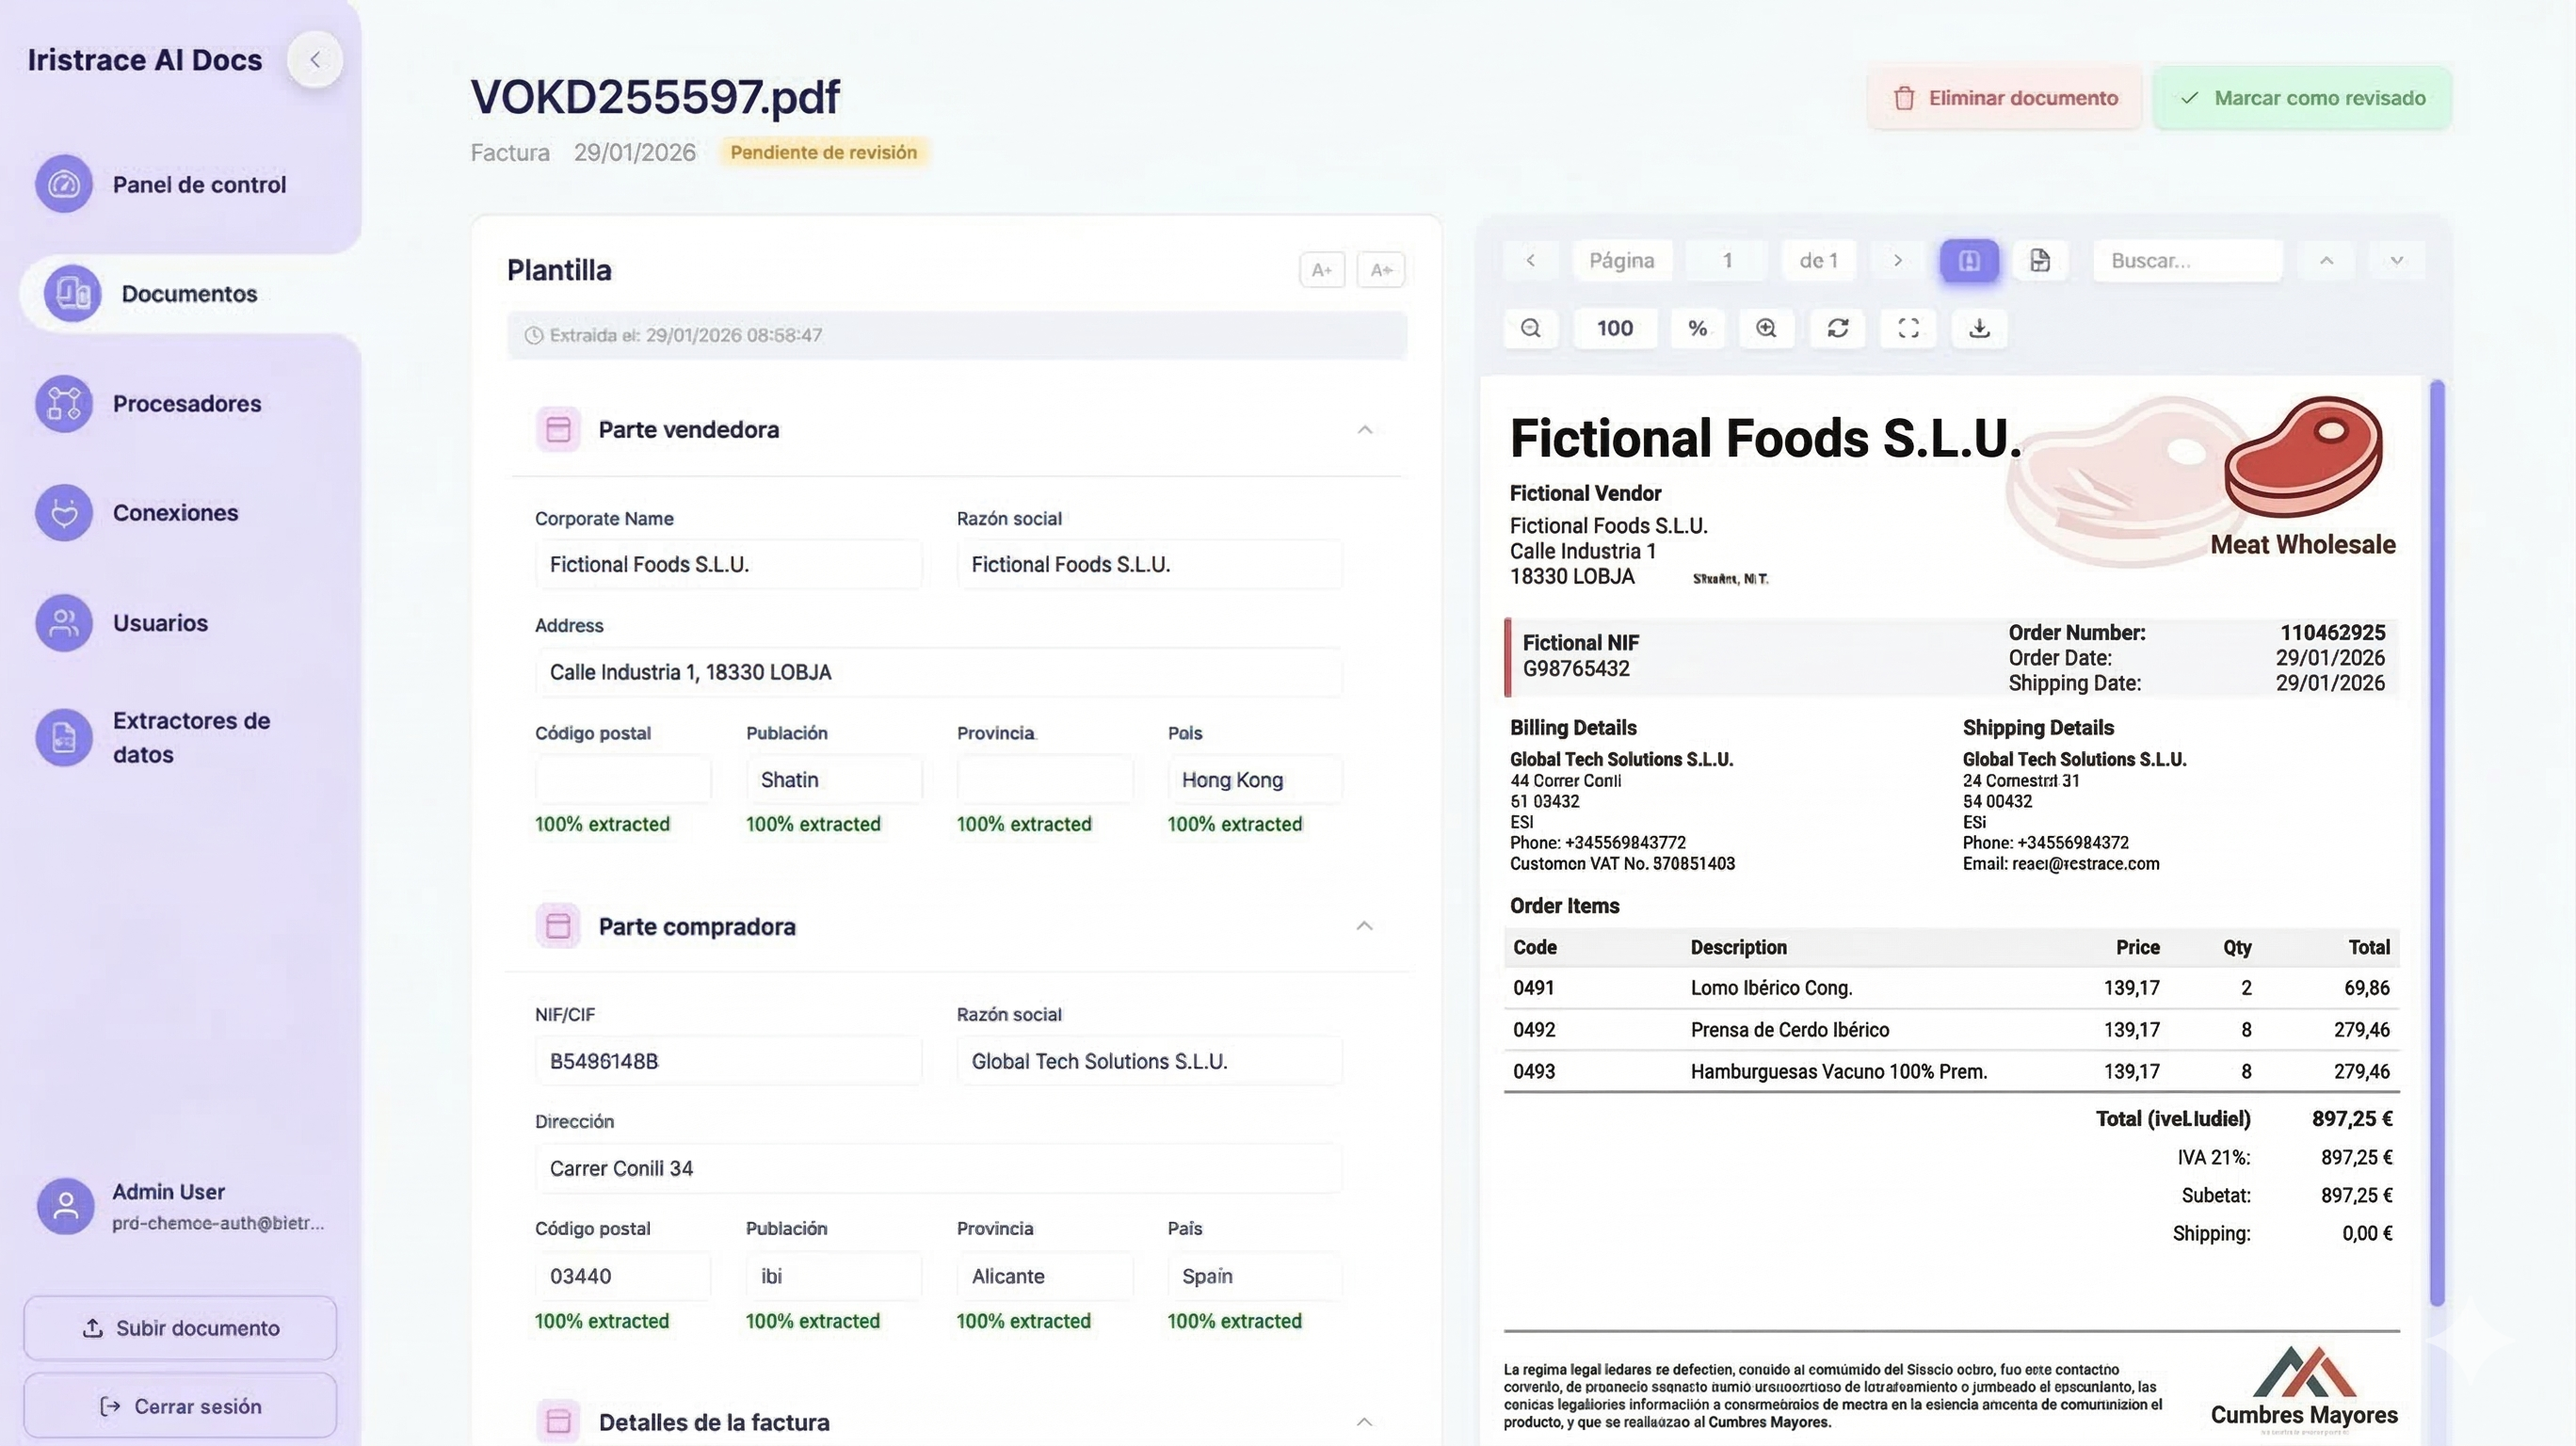Enter fullscreen document view

point(1908,328)
